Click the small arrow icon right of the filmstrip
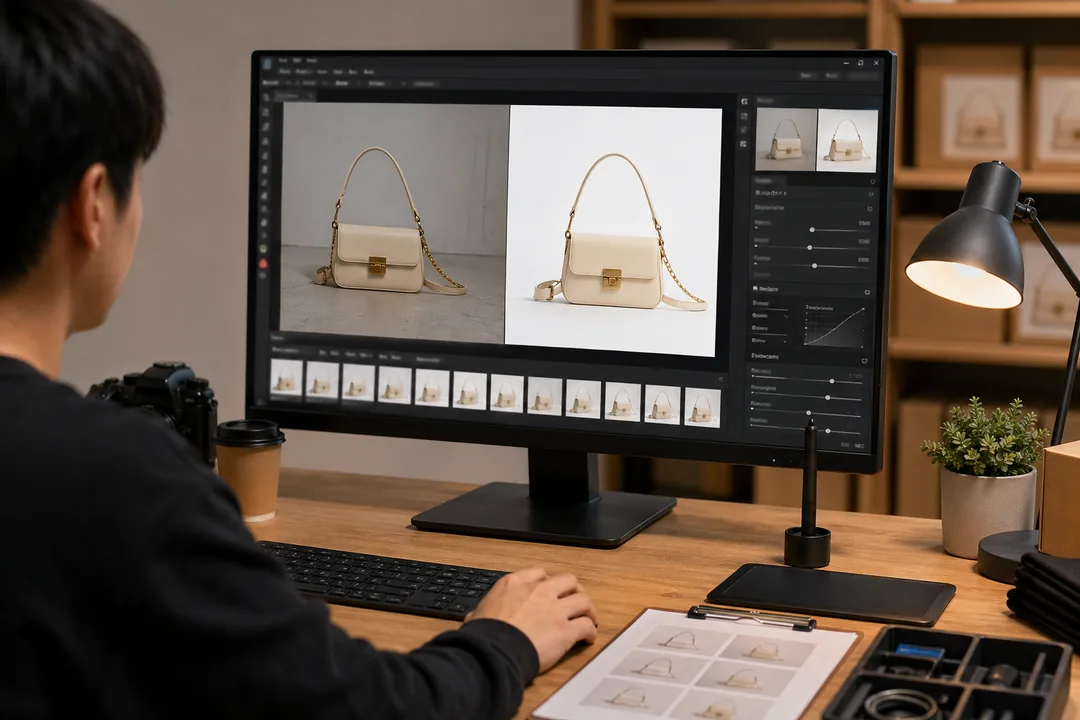The image size is (1080, 720). pyautogui.click(x=721, y=379)
